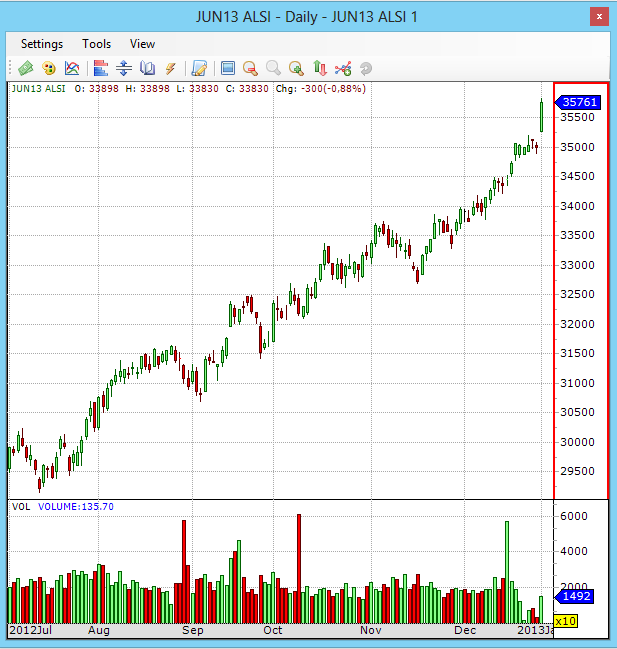Open the View menu
This screenshot has width=617, height=649.
click(143, 44)
